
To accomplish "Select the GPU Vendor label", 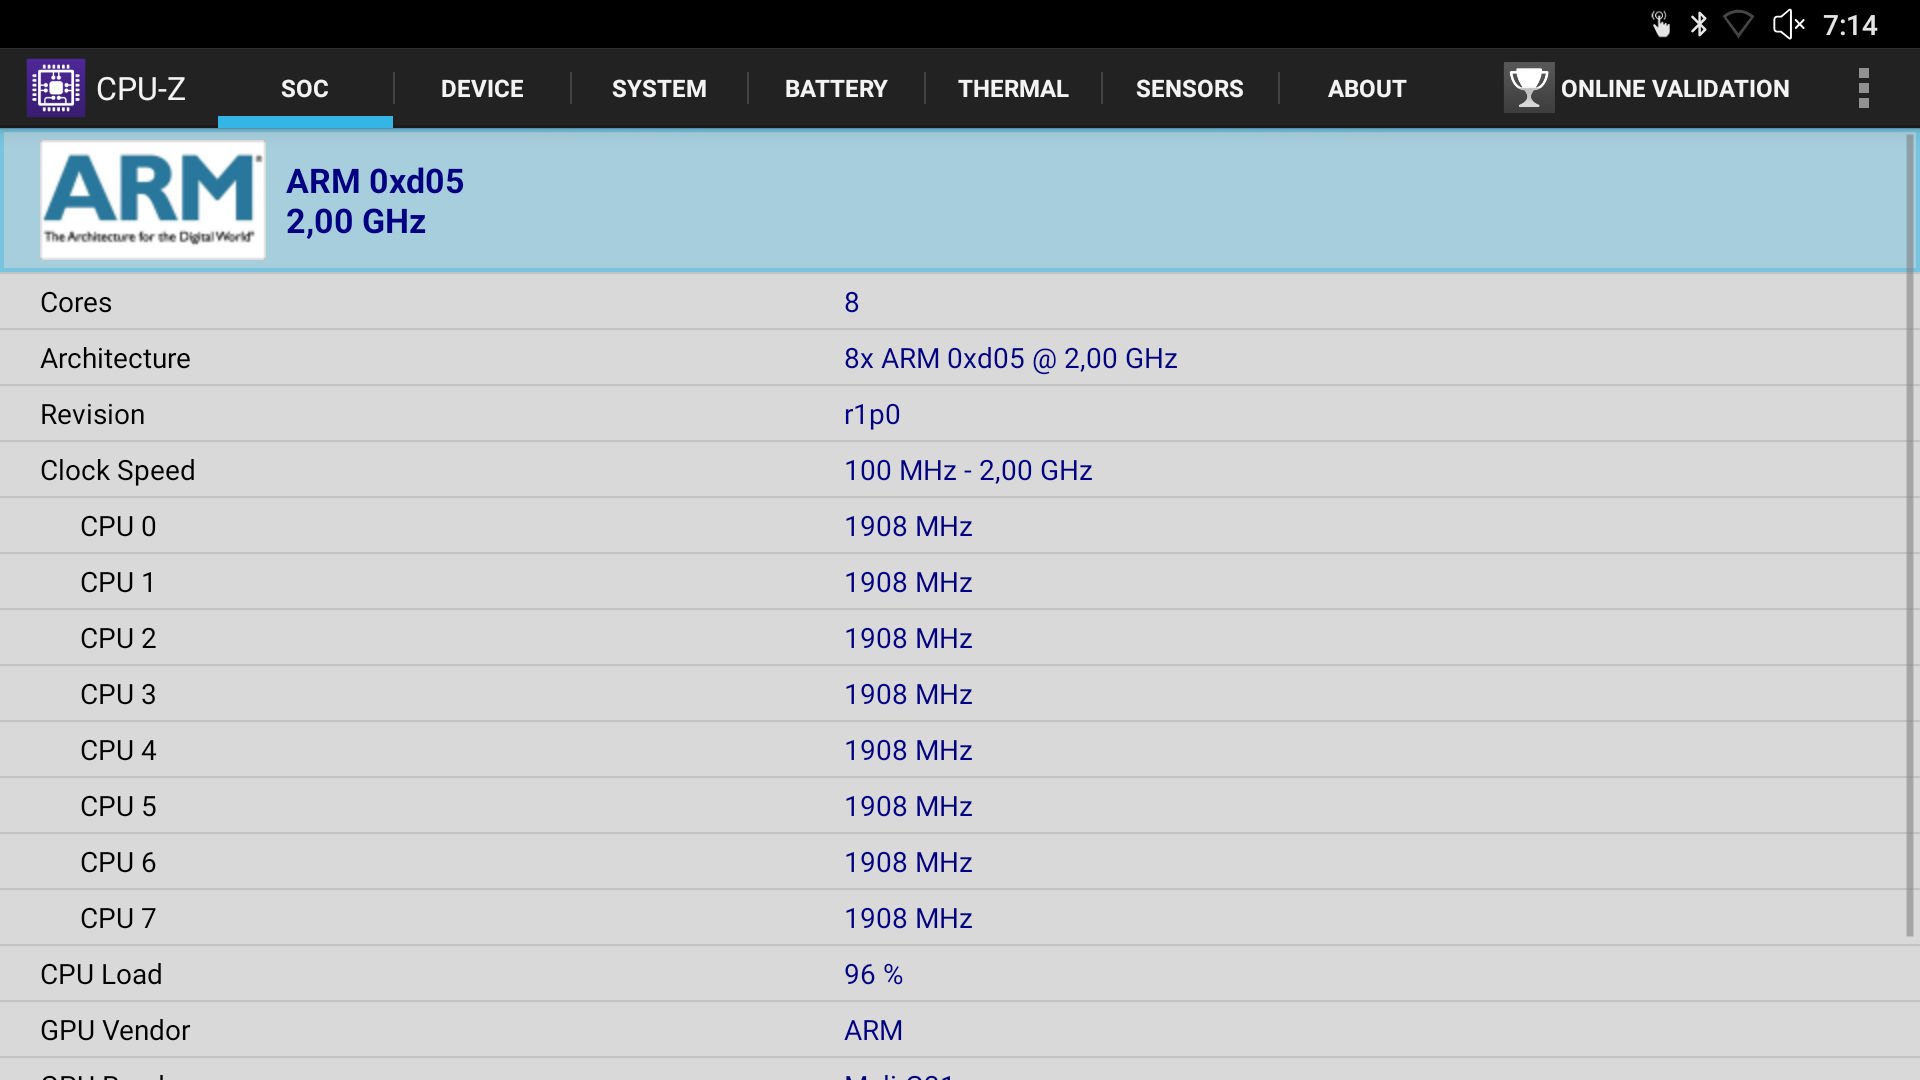I will [x=115, y=1030].
